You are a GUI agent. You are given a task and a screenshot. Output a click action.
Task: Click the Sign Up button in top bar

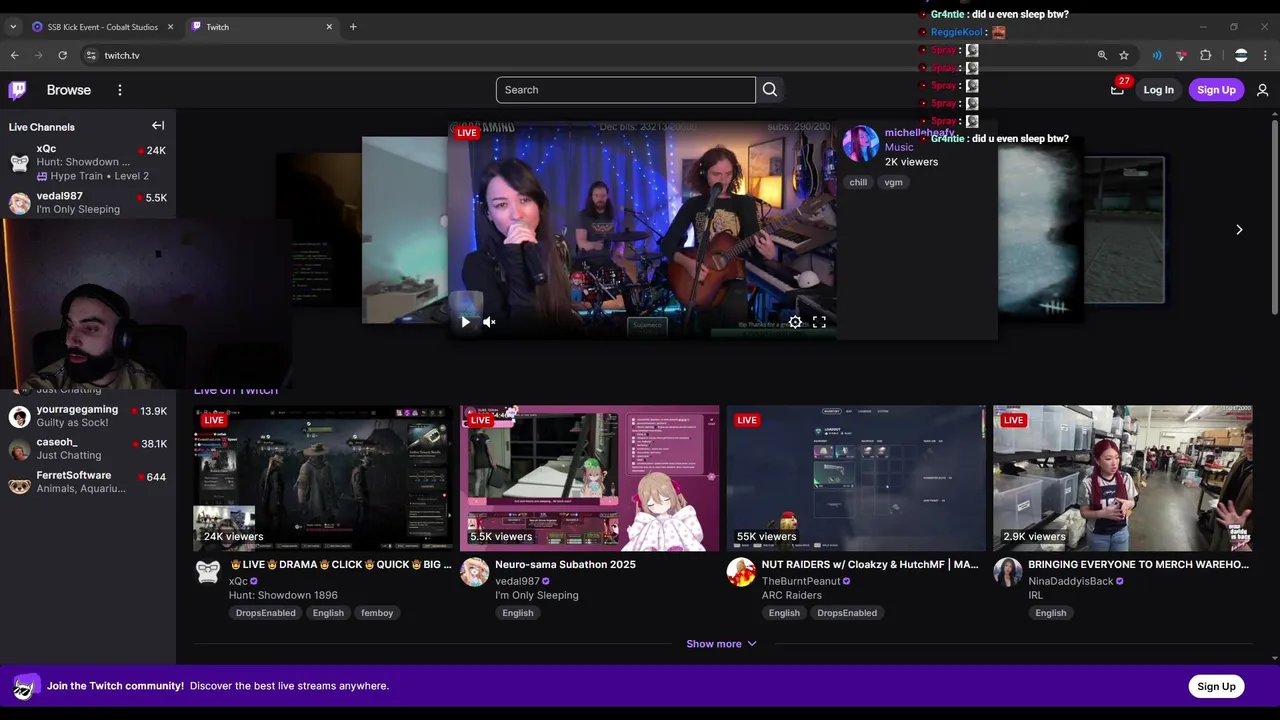1216,90
